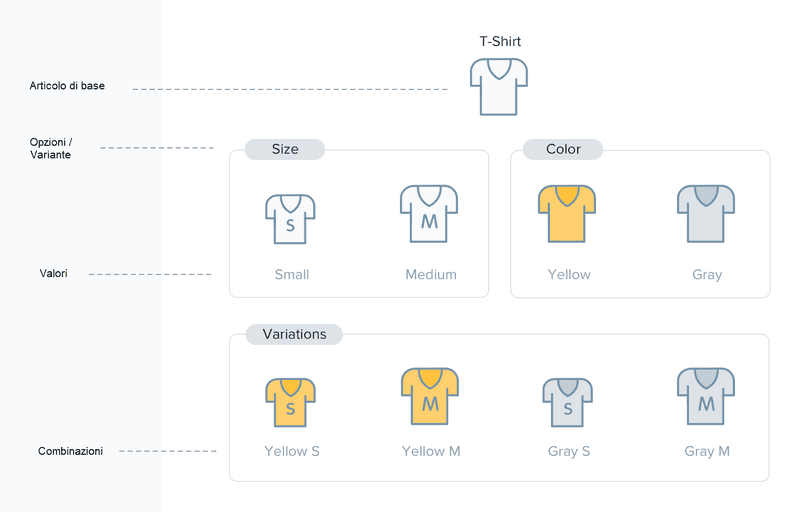Pick the Yellow S variation shirt icon

point(290,402)
